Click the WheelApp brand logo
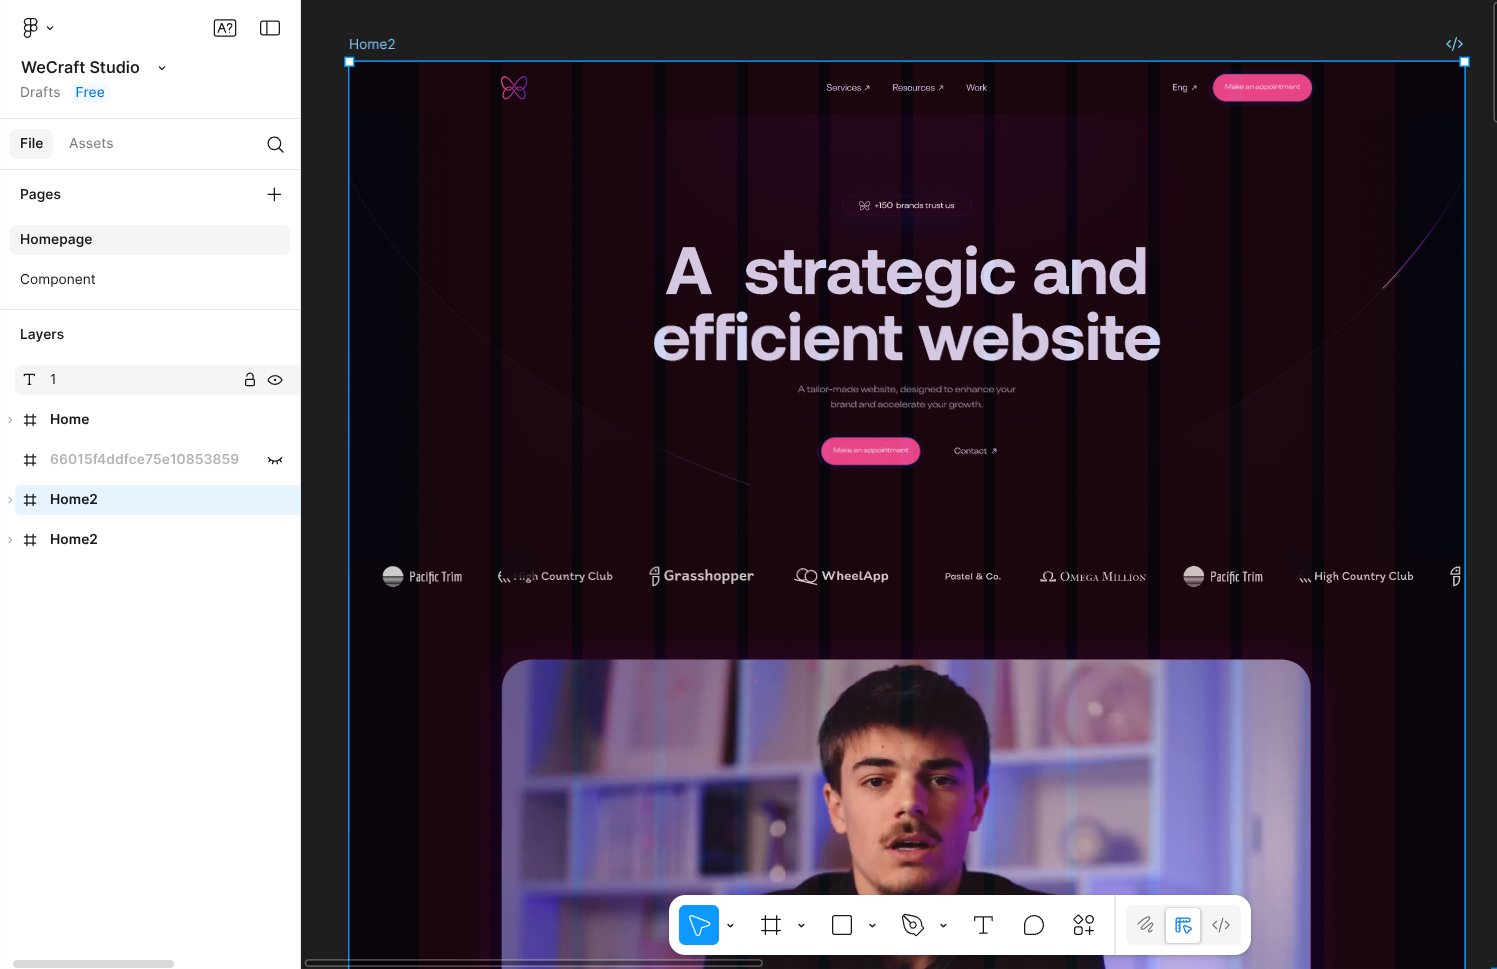 pos(841,576)
